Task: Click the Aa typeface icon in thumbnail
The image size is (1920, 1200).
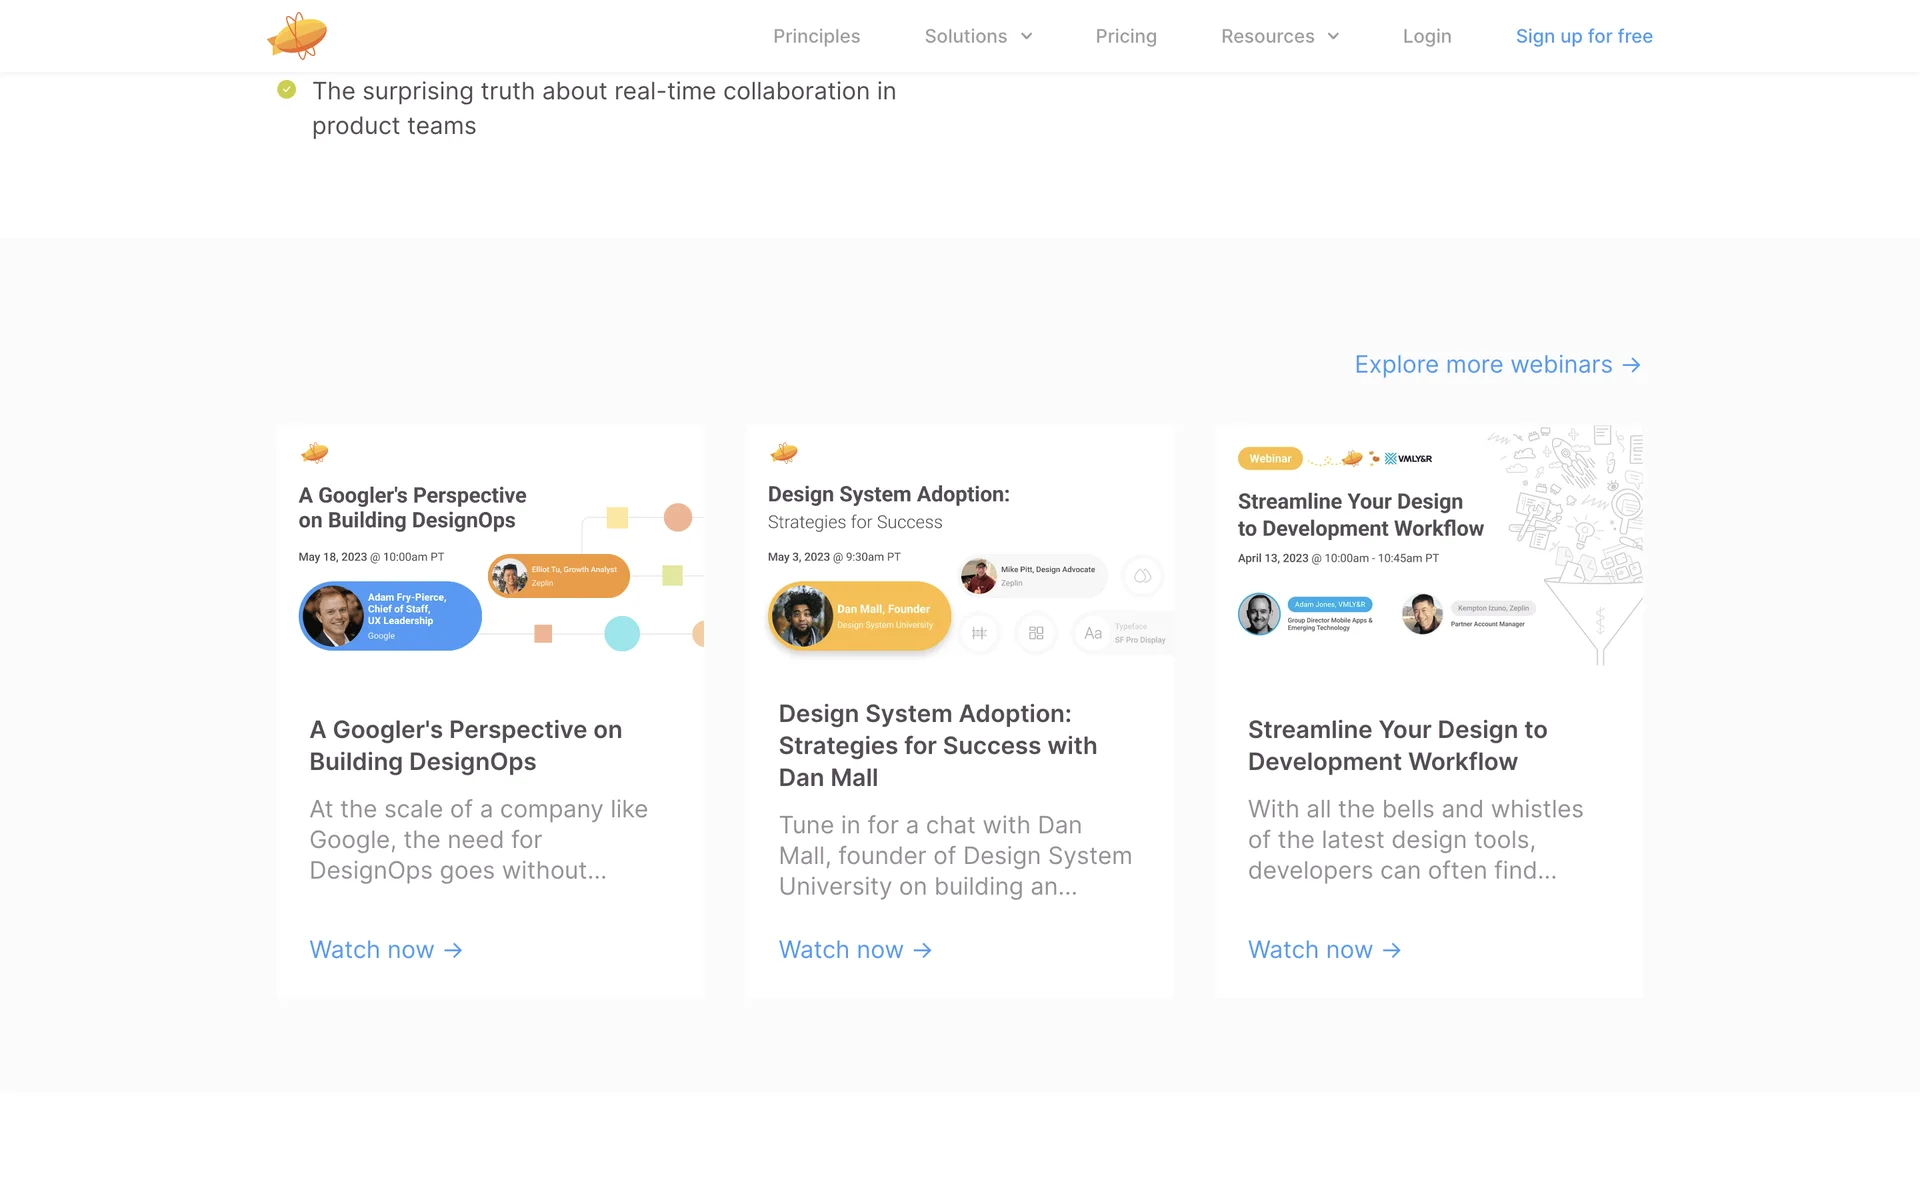Action: [x=1093, y=633]
